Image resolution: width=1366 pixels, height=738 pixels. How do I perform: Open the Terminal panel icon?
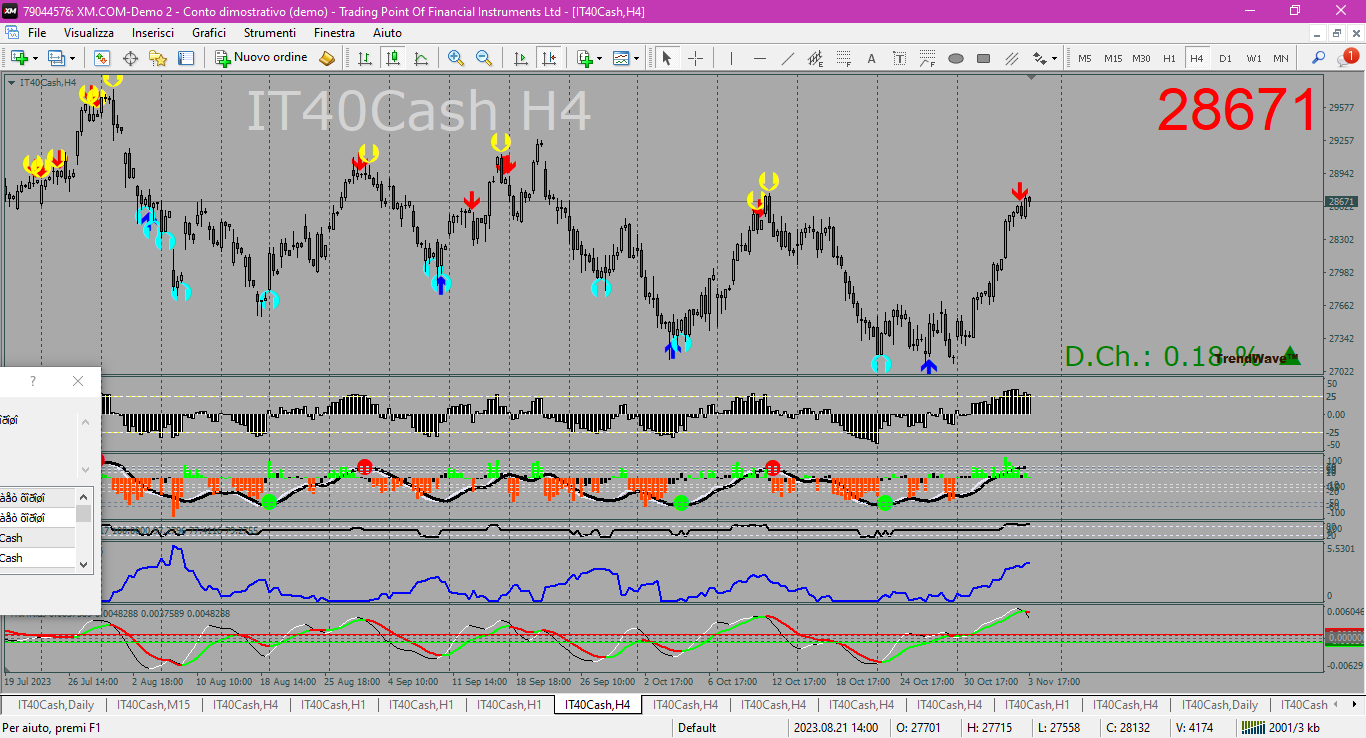(186, 58)
